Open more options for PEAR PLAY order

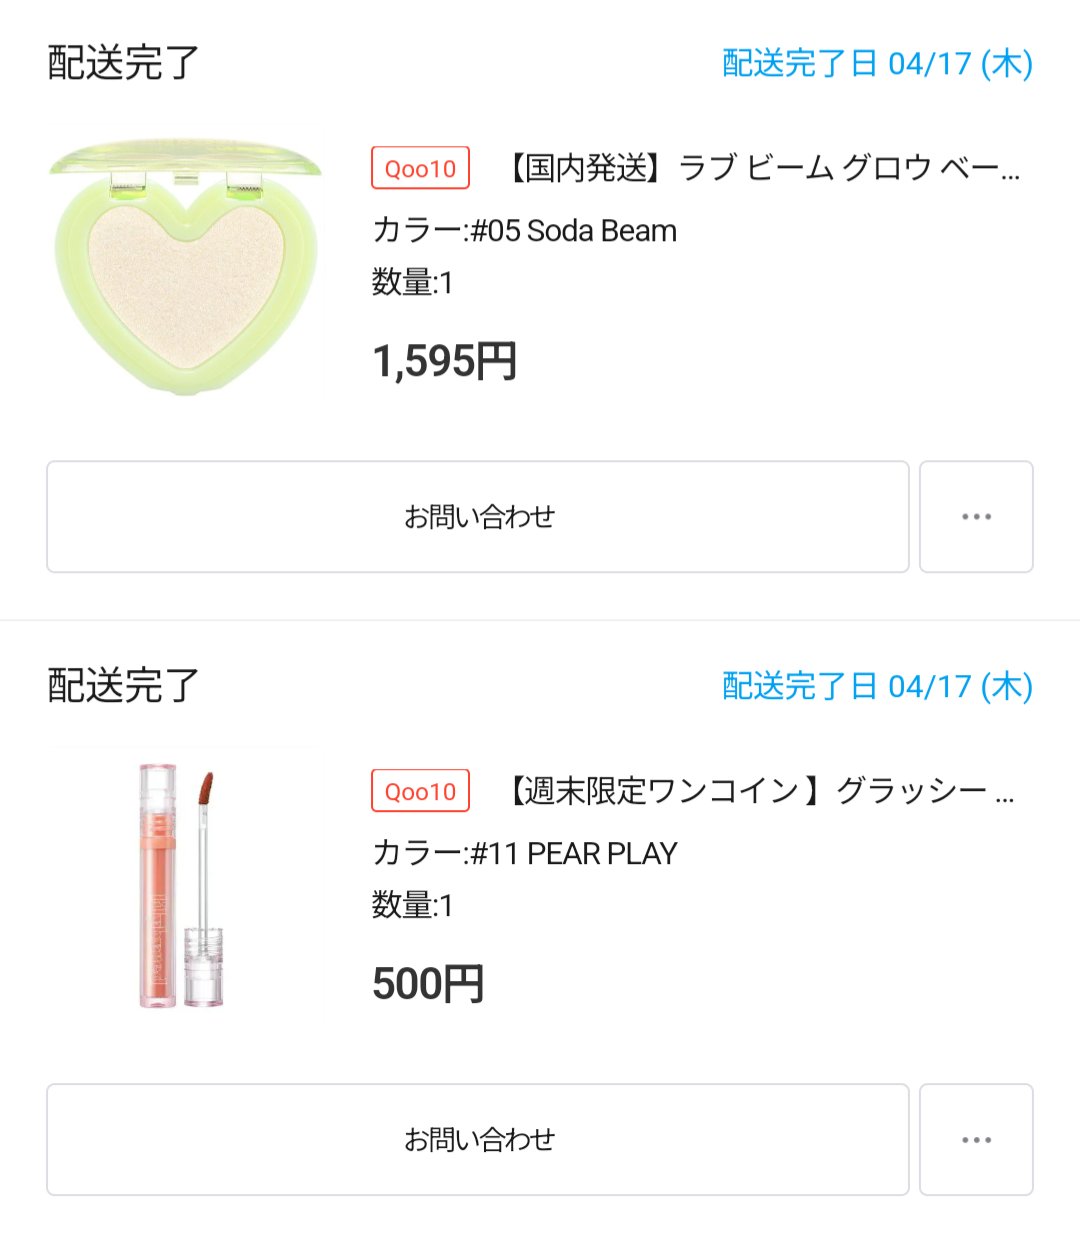pyautogui.click(x=976, y=1140)
